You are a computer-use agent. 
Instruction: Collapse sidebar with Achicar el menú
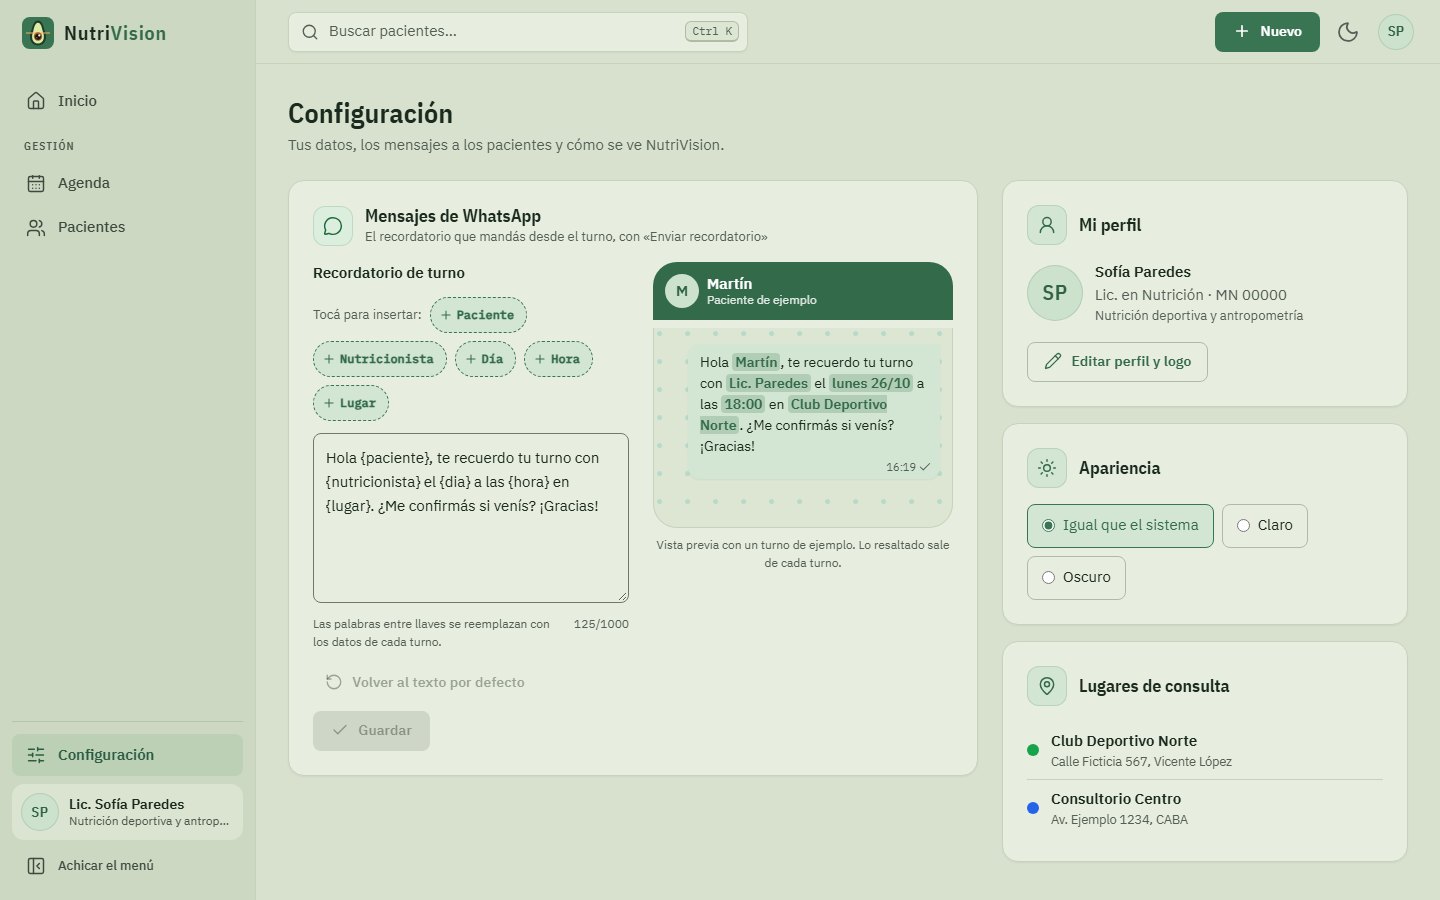click(x=127, y=866)
